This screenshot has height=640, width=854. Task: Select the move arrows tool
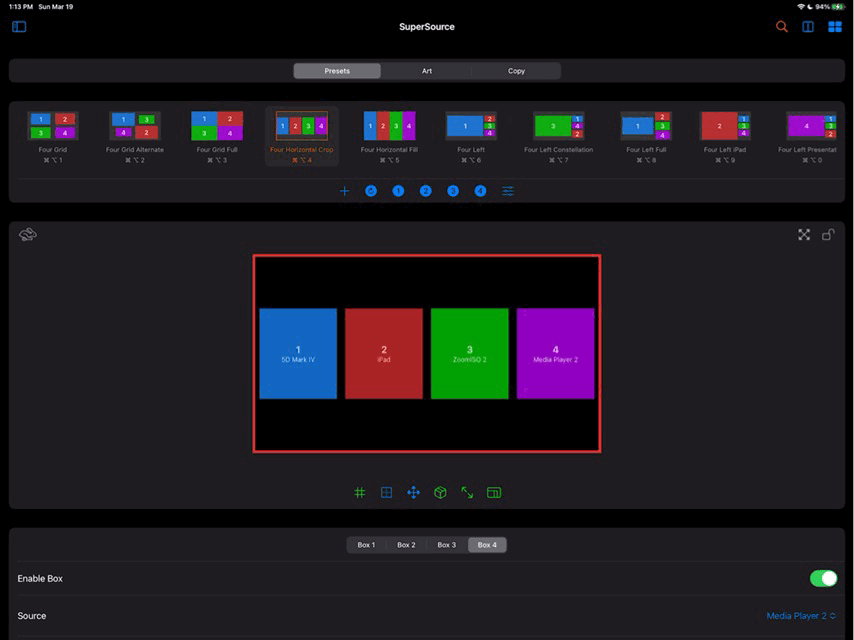click(x=413, y=493)
